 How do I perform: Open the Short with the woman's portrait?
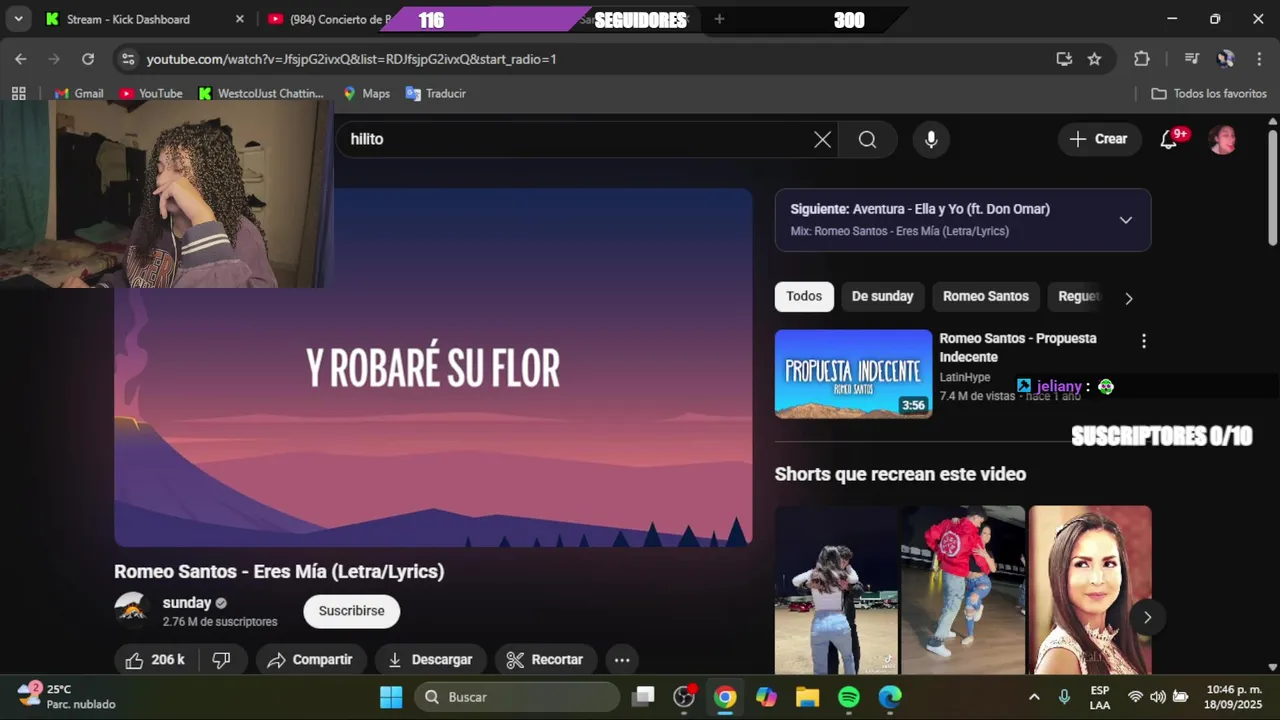point(1090,590)
